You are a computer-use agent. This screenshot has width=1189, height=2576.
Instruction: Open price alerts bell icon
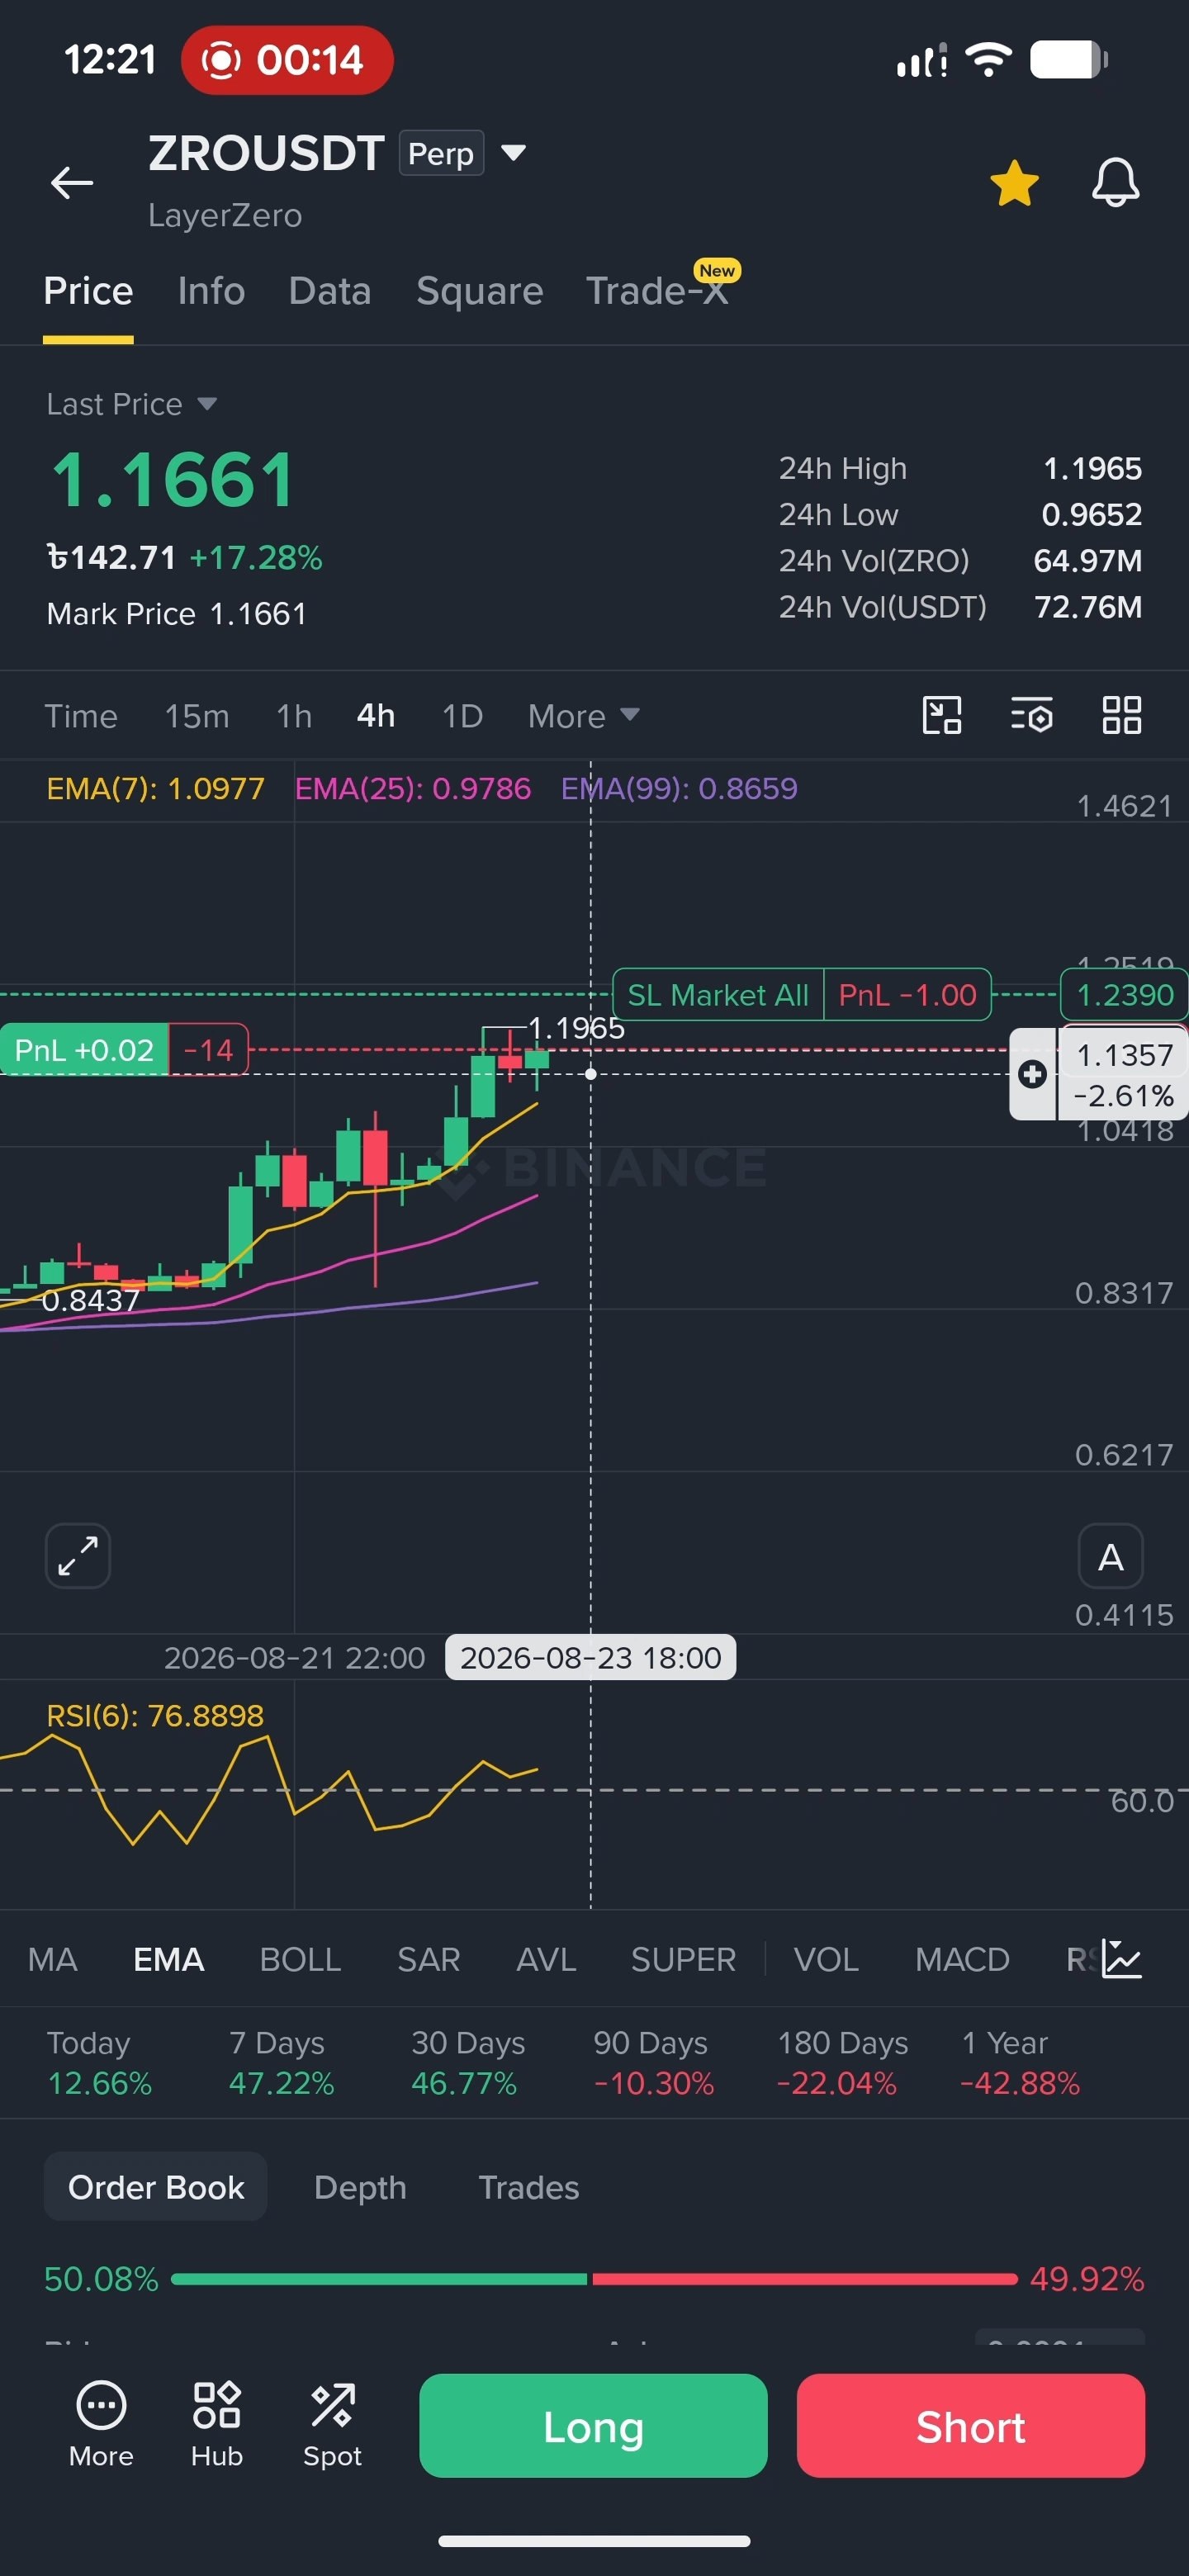1115,182
